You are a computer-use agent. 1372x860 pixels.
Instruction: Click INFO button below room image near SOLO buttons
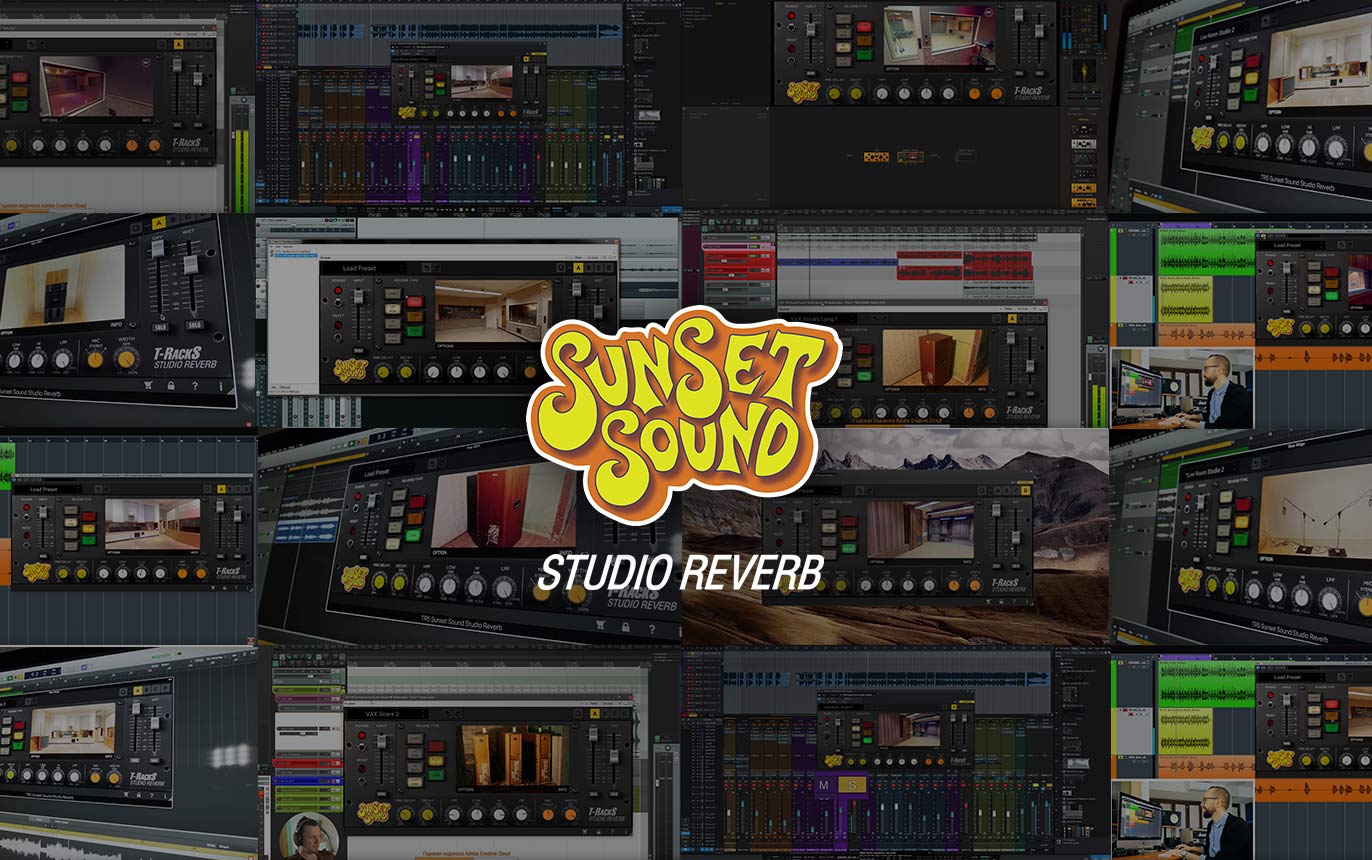click(x=116, y=324)
